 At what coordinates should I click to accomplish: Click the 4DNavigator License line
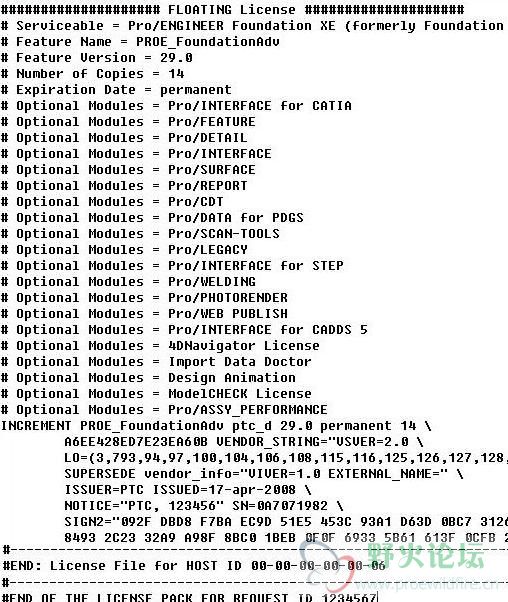[160, 346]
